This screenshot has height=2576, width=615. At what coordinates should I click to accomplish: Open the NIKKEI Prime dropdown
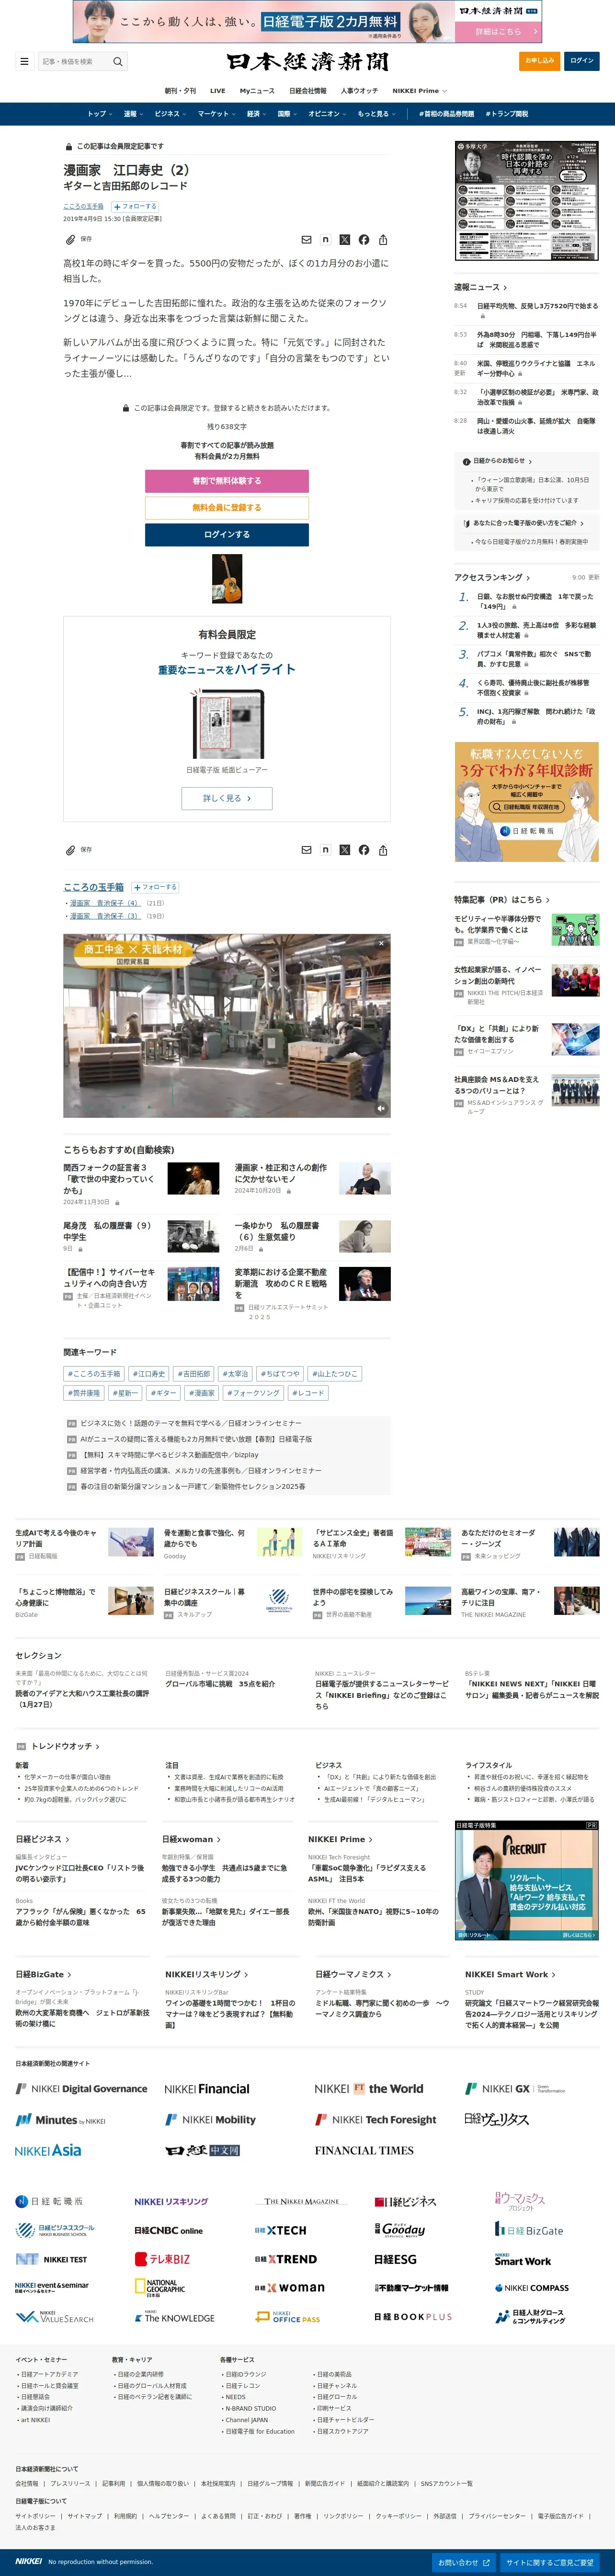[420, 91]
